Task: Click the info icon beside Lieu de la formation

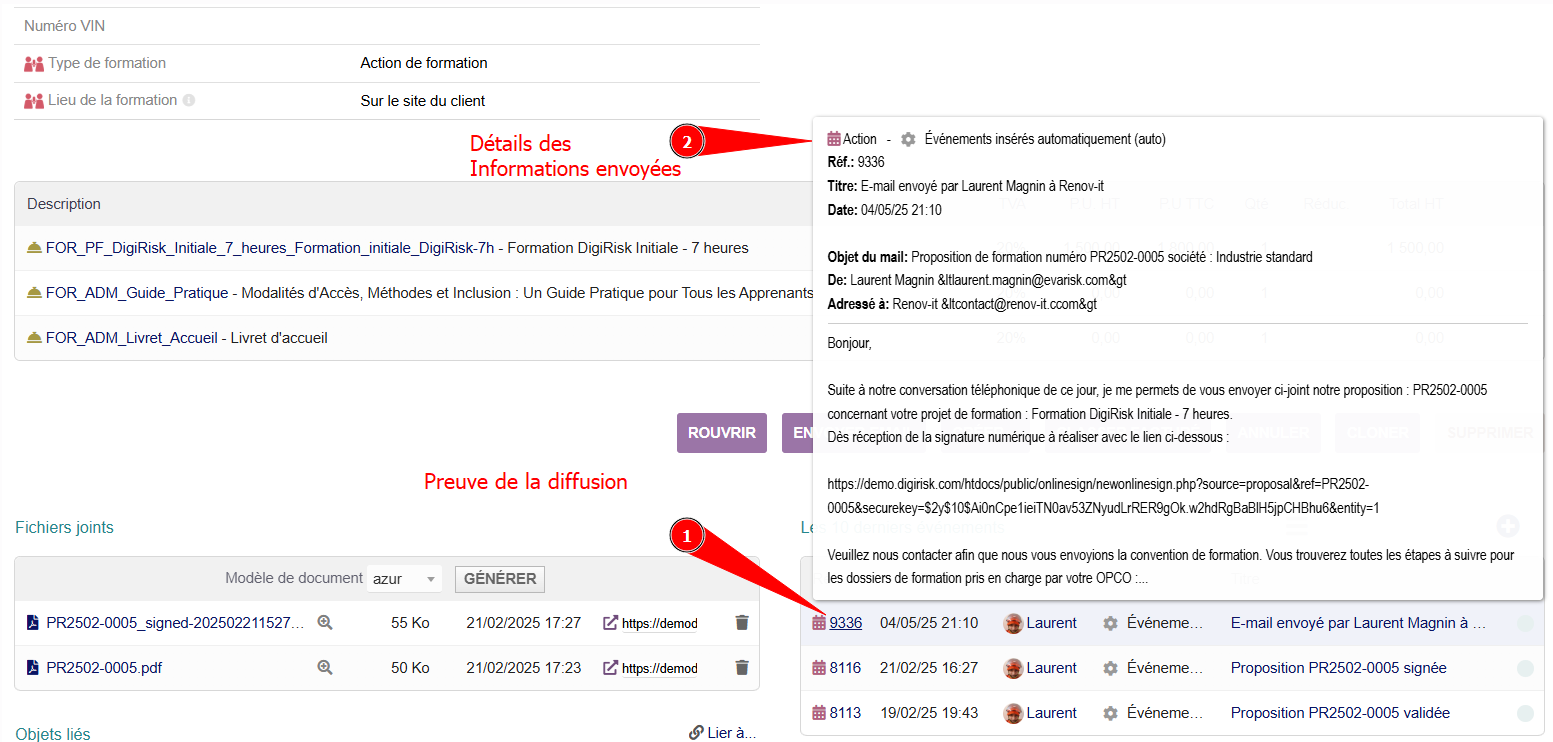Action: [x=189, y=100]
